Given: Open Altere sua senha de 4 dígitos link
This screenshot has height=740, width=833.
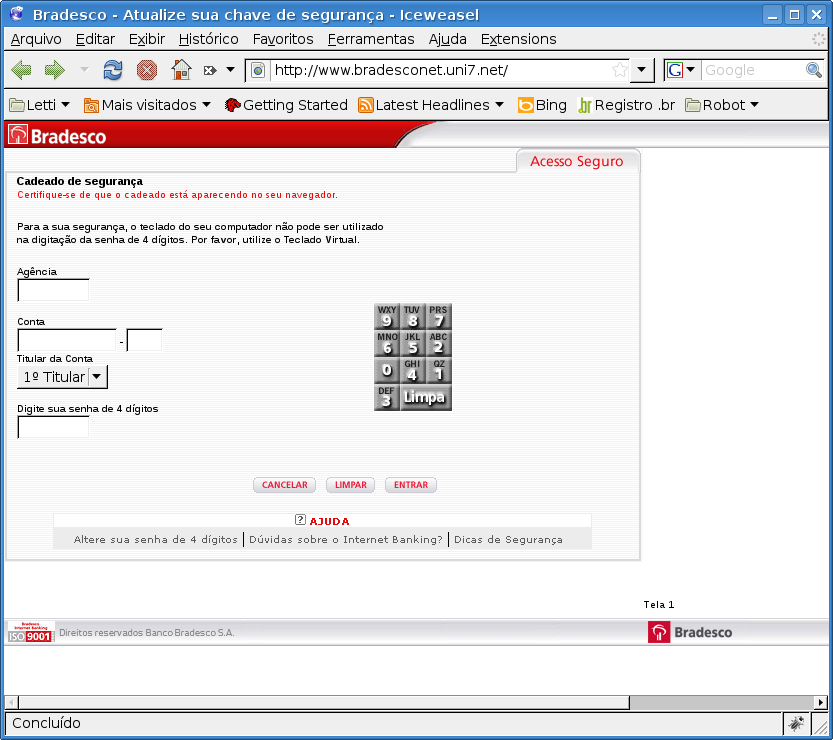Looking at the screenshot, I should [x=156, y=539].
